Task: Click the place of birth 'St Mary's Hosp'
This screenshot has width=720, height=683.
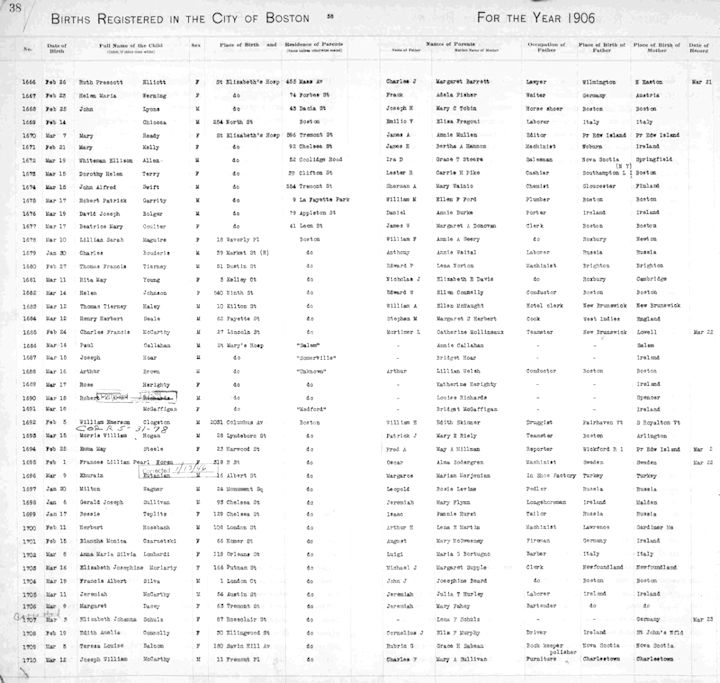Action: [240, 345]
